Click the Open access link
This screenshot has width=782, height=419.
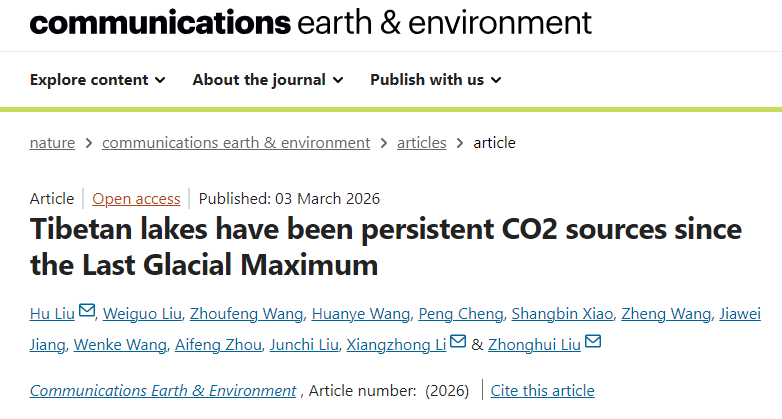click(136, 198)
